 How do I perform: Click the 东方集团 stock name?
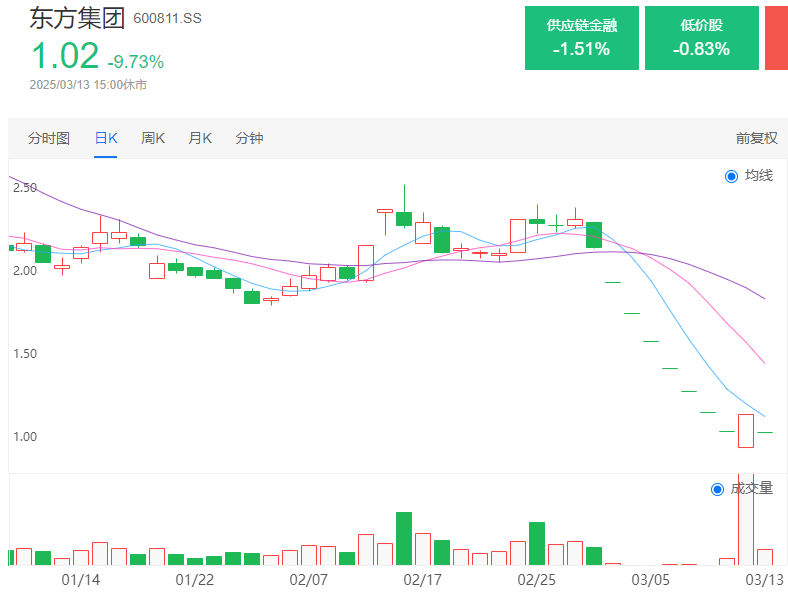(x=77, y=18)
